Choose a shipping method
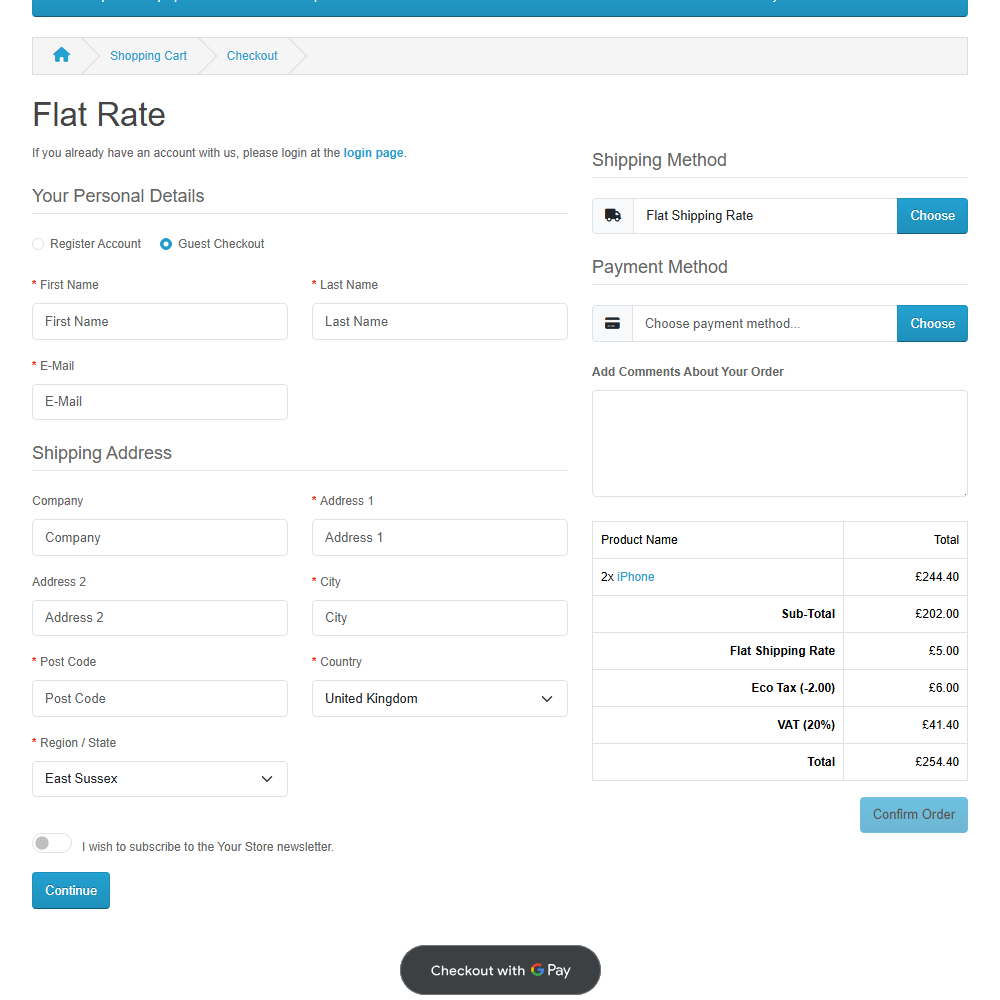Image resolution: width=1000 pixels, height=1000 pixels. pos(931,216)
